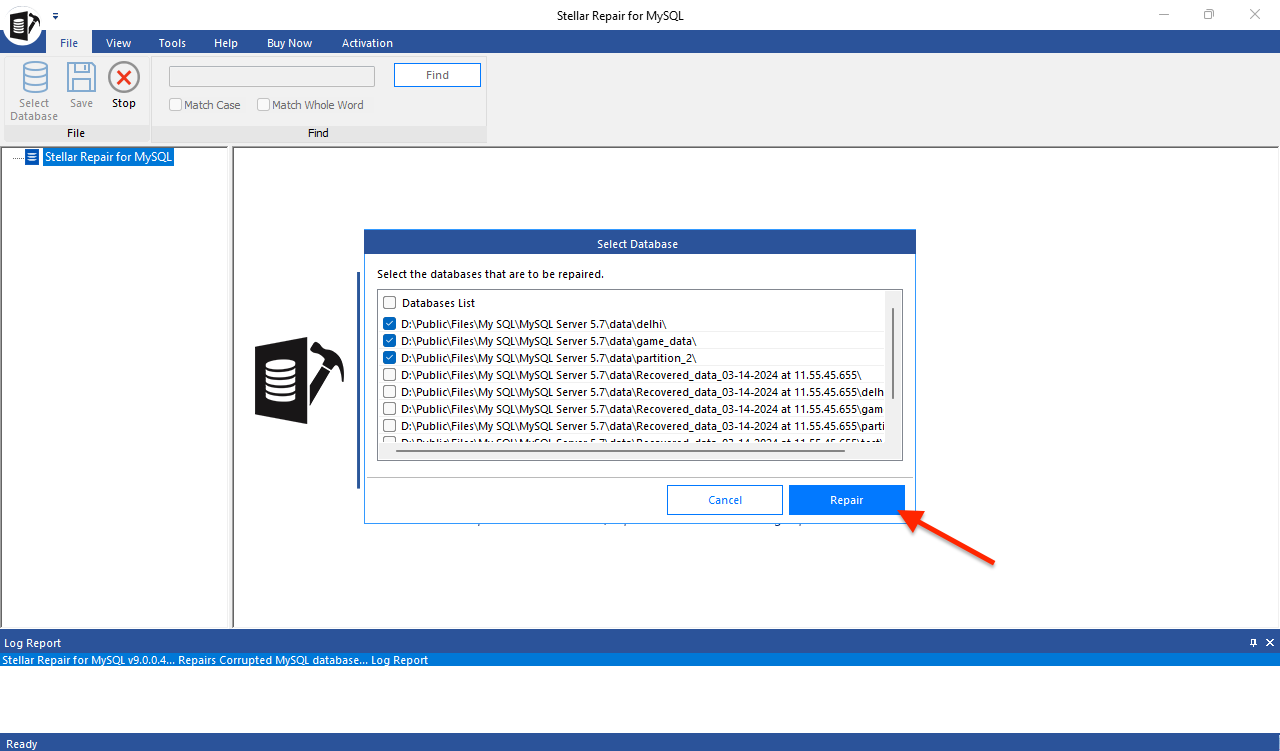The height and width of the screenshot is (751, 1280).
Task: Check the Databases List header checkbox
Action: click(x=389, y=302)
